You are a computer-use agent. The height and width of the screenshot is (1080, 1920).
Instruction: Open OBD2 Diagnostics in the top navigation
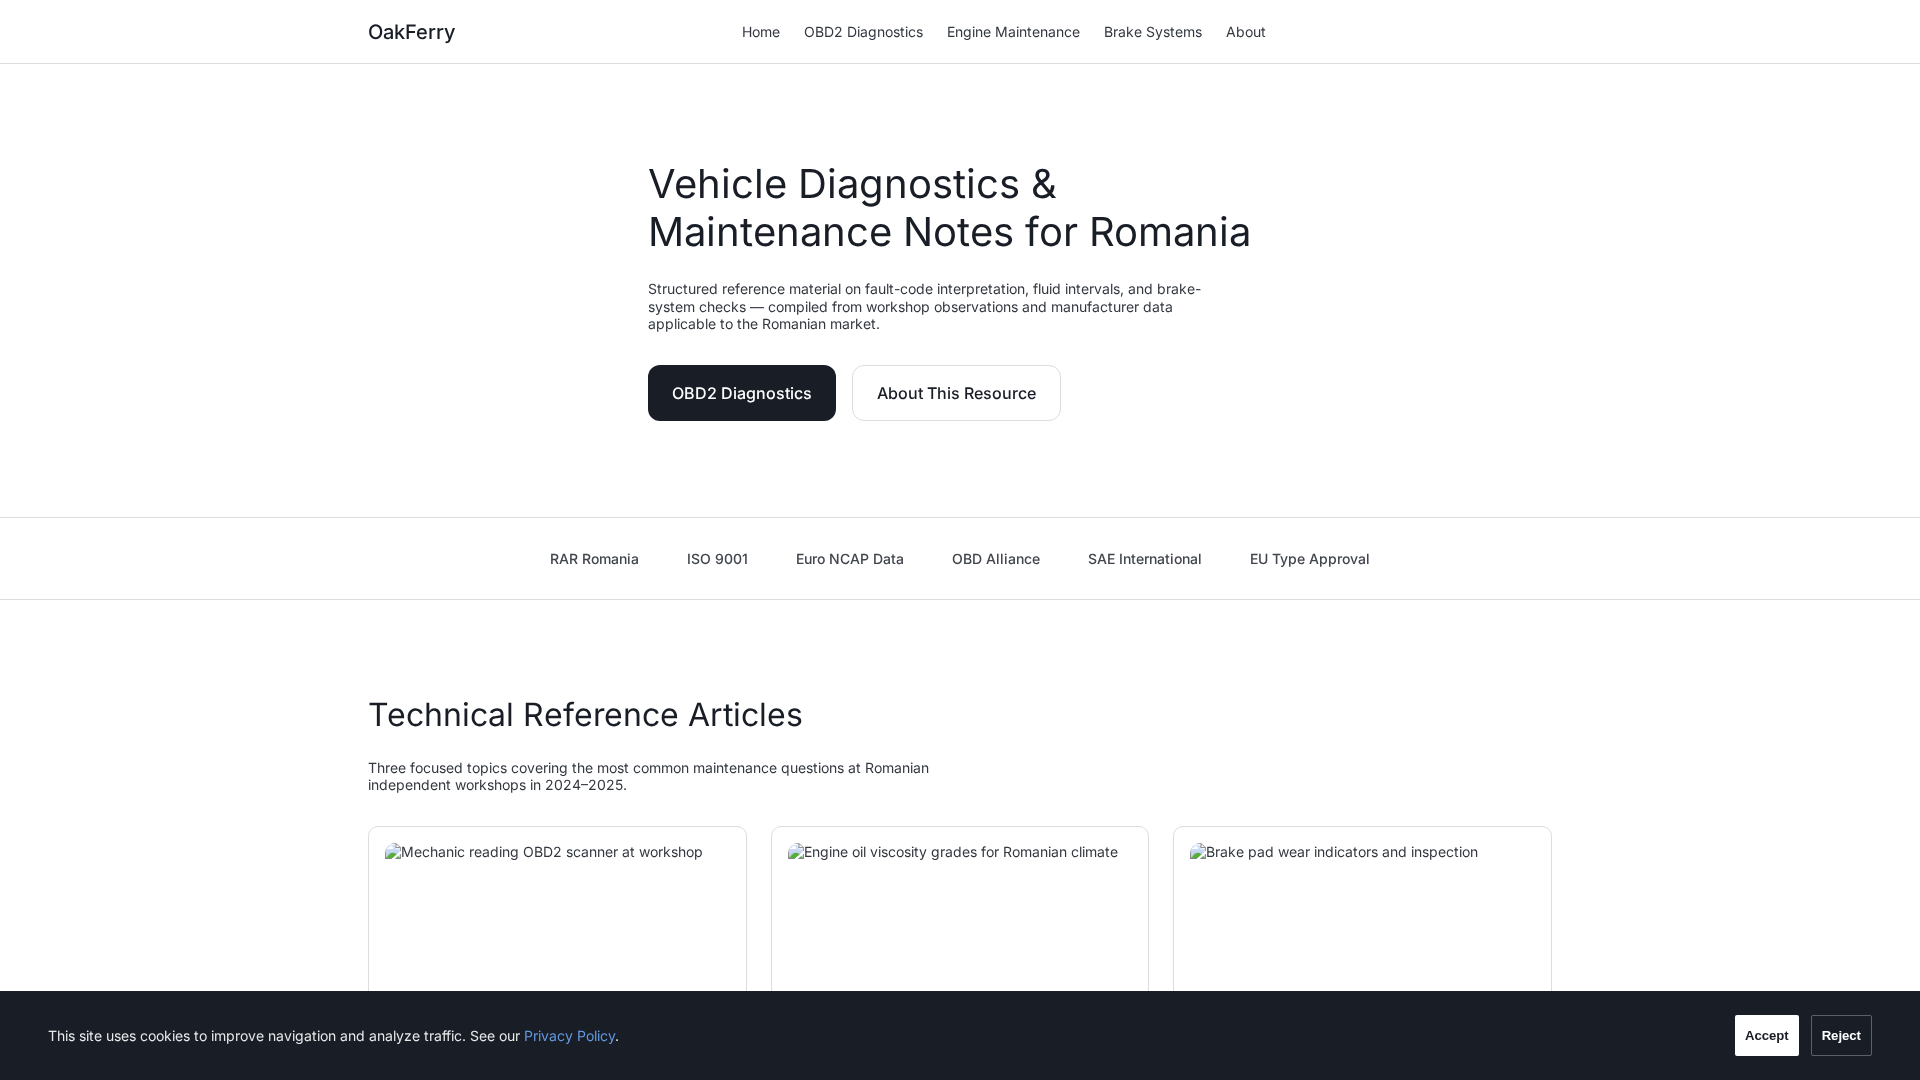pyautogui.click(x=863, y=32)
